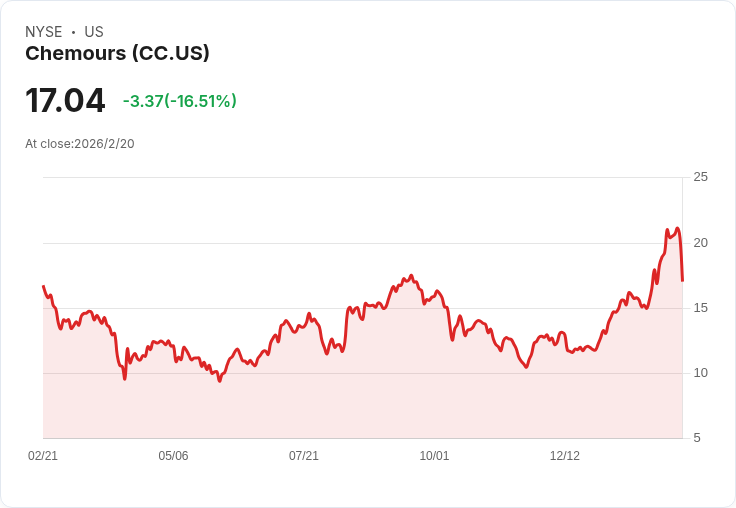This screenshot has height=508, width=736.
Task: Select the 10/01 date on x-axis
Action: [x=434, y=456]
